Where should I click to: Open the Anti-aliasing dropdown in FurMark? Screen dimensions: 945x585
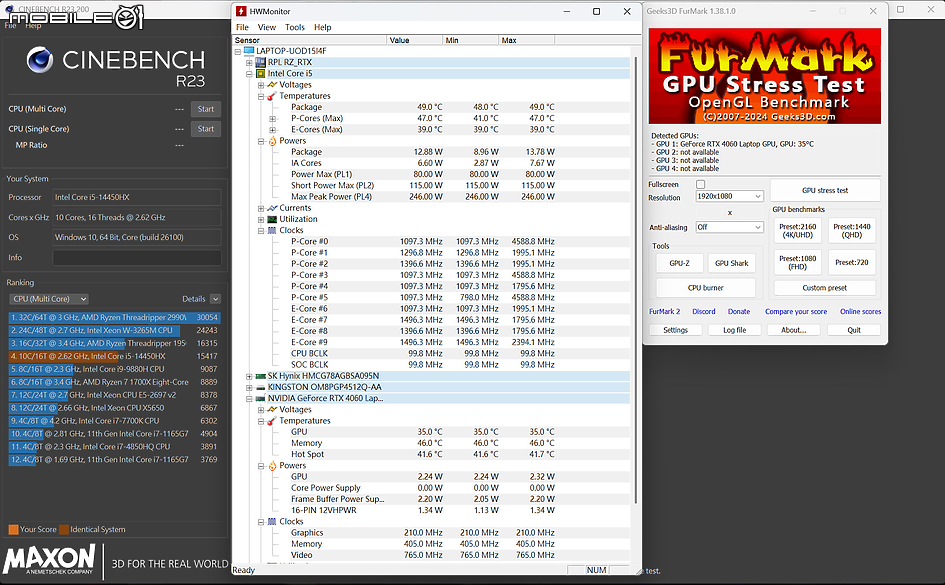pyautogui.click(x=730, y=227)
